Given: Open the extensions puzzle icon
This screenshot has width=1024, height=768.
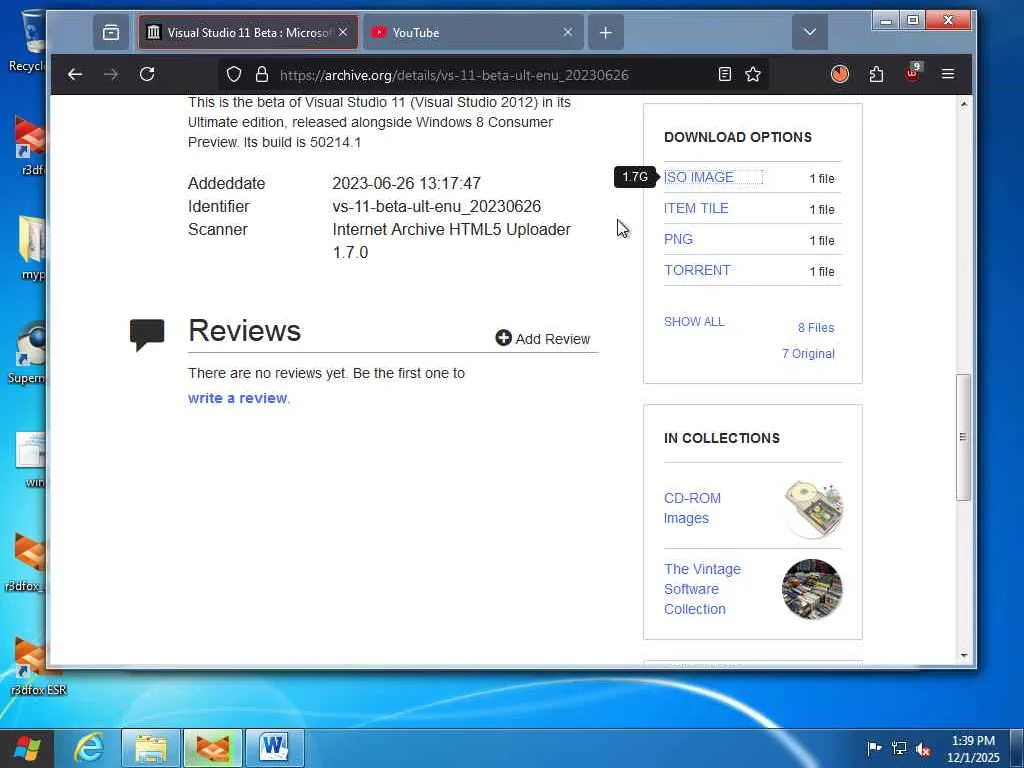Looking at the screenshot, I should [876, 74].
